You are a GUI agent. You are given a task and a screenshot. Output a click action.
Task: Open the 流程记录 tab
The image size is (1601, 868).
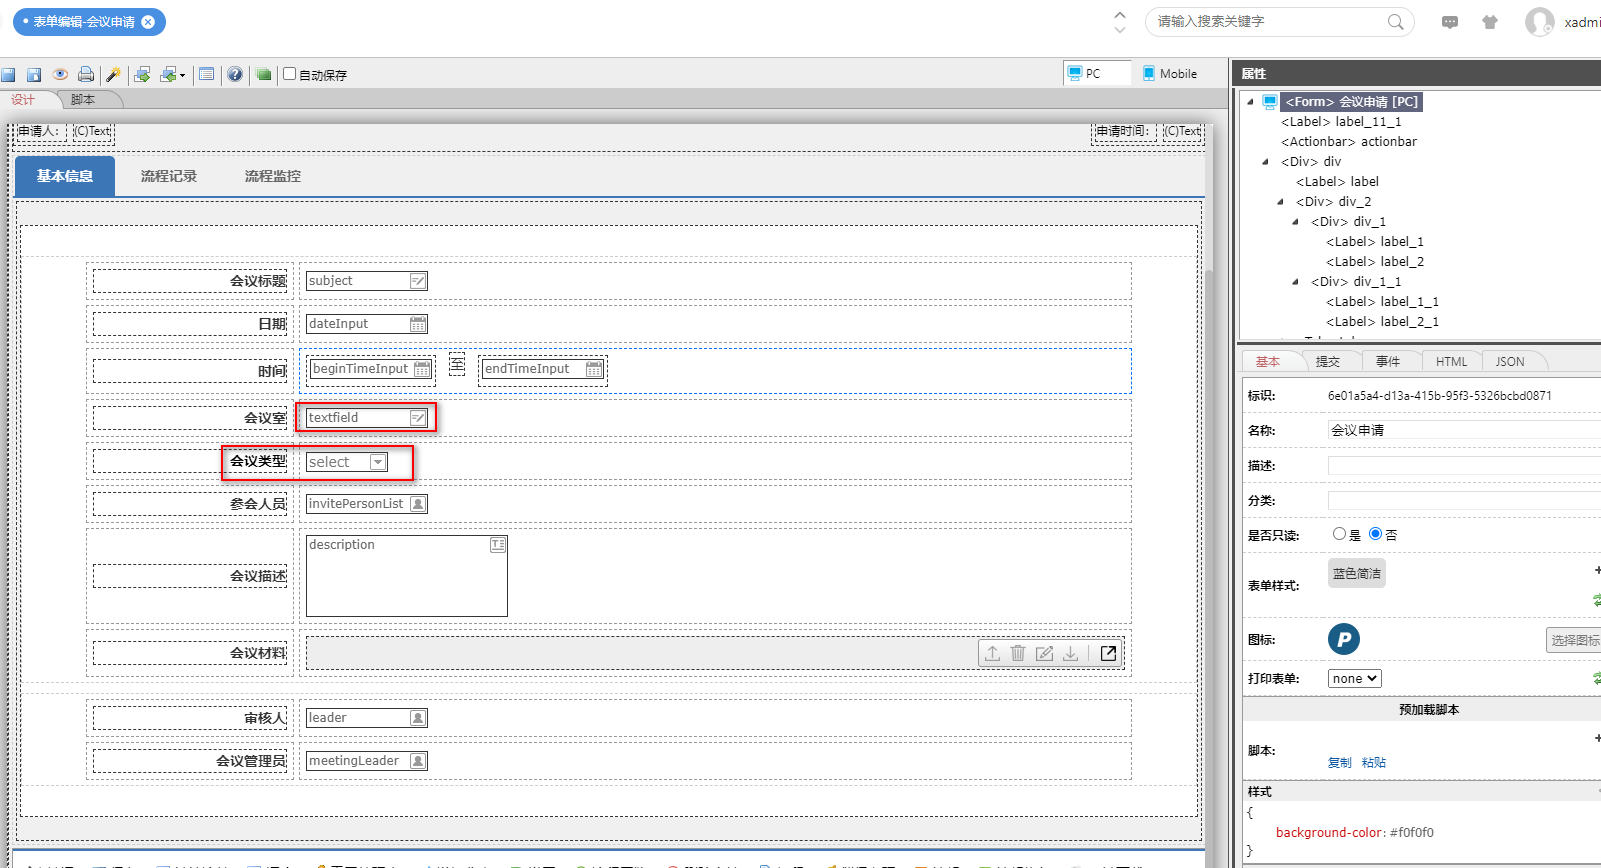(x=169, y=176)
